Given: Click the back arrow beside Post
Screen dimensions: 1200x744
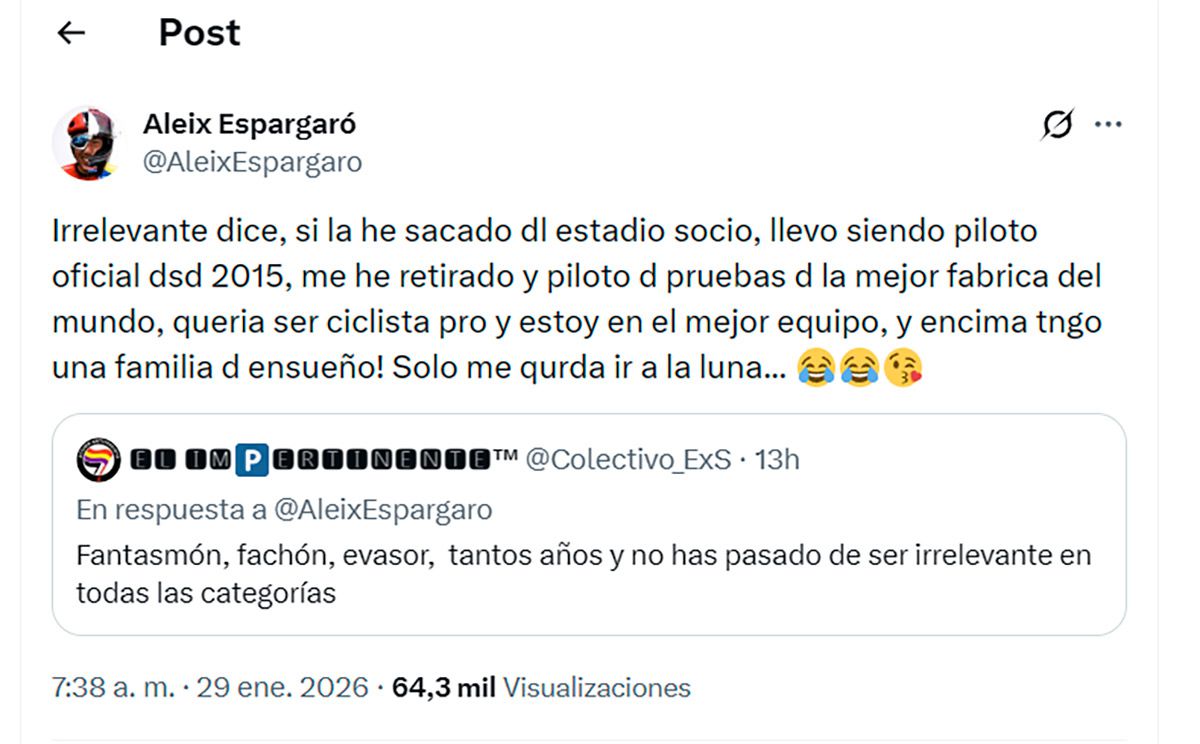Looking at the screenshot, I should [x=71, y=33].
